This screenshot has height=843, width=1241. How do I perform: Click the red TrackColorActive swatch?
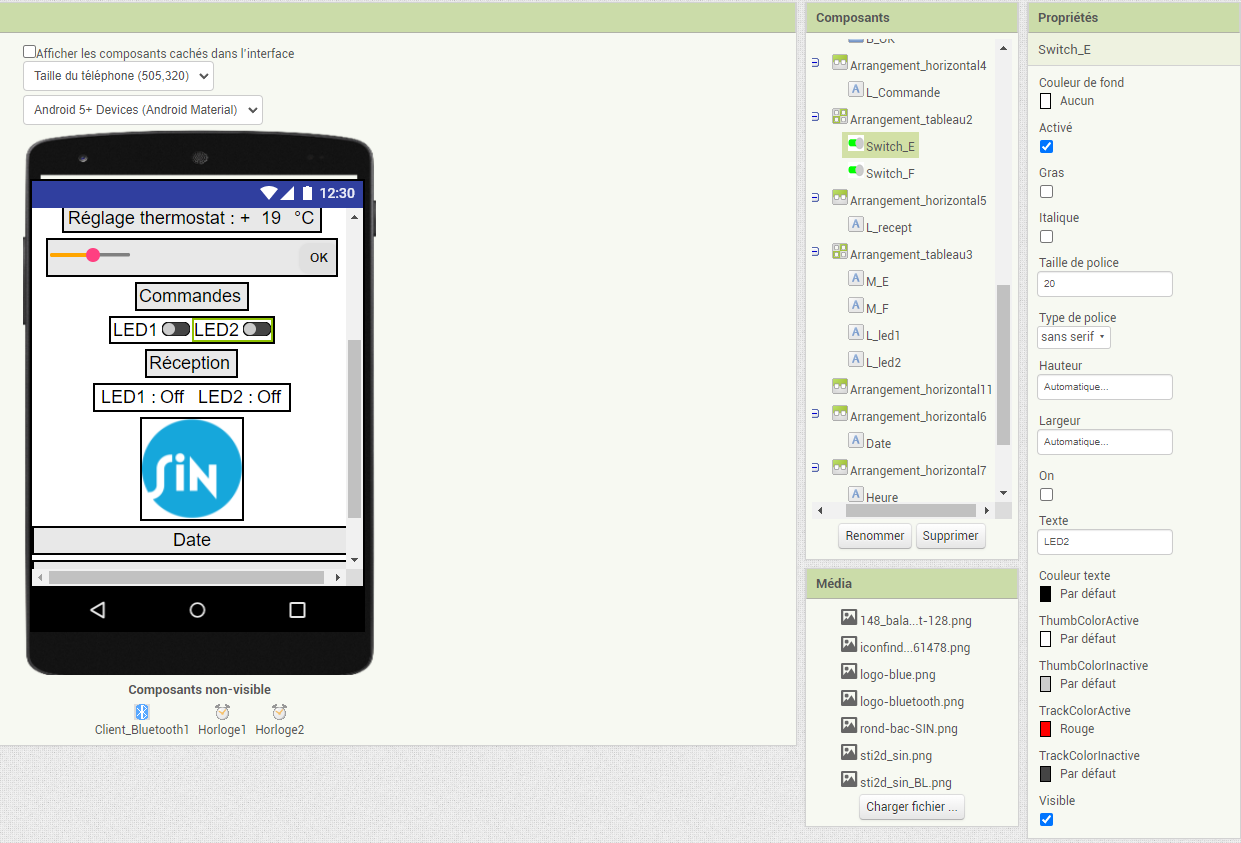1046,729
